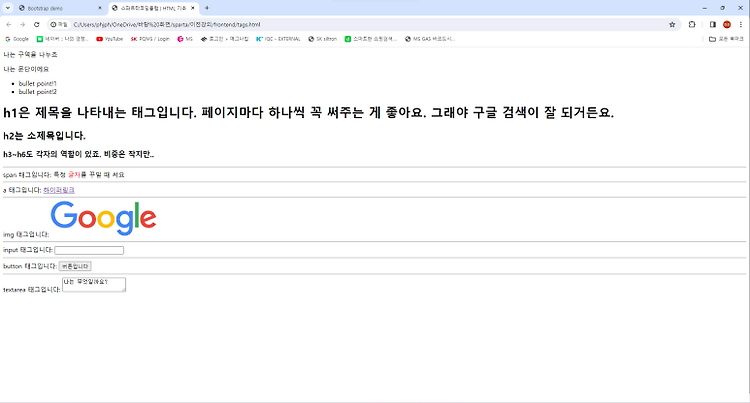Click the red text in the span line

point(74,175)
